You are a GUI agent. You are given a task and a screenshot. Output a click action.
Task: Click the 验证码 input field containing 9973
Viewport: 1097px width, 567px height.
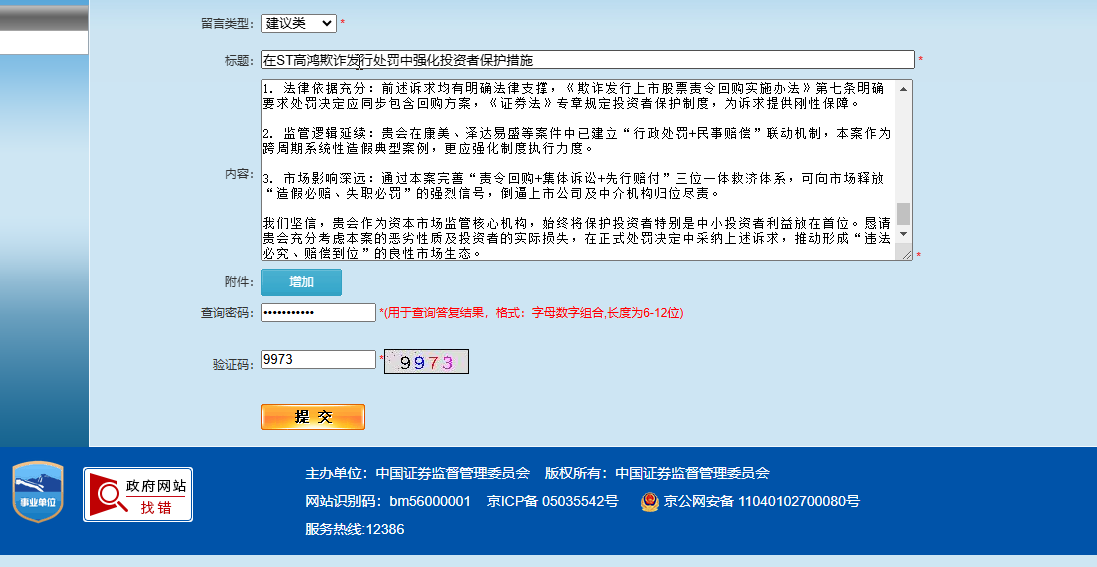point(318,360)
